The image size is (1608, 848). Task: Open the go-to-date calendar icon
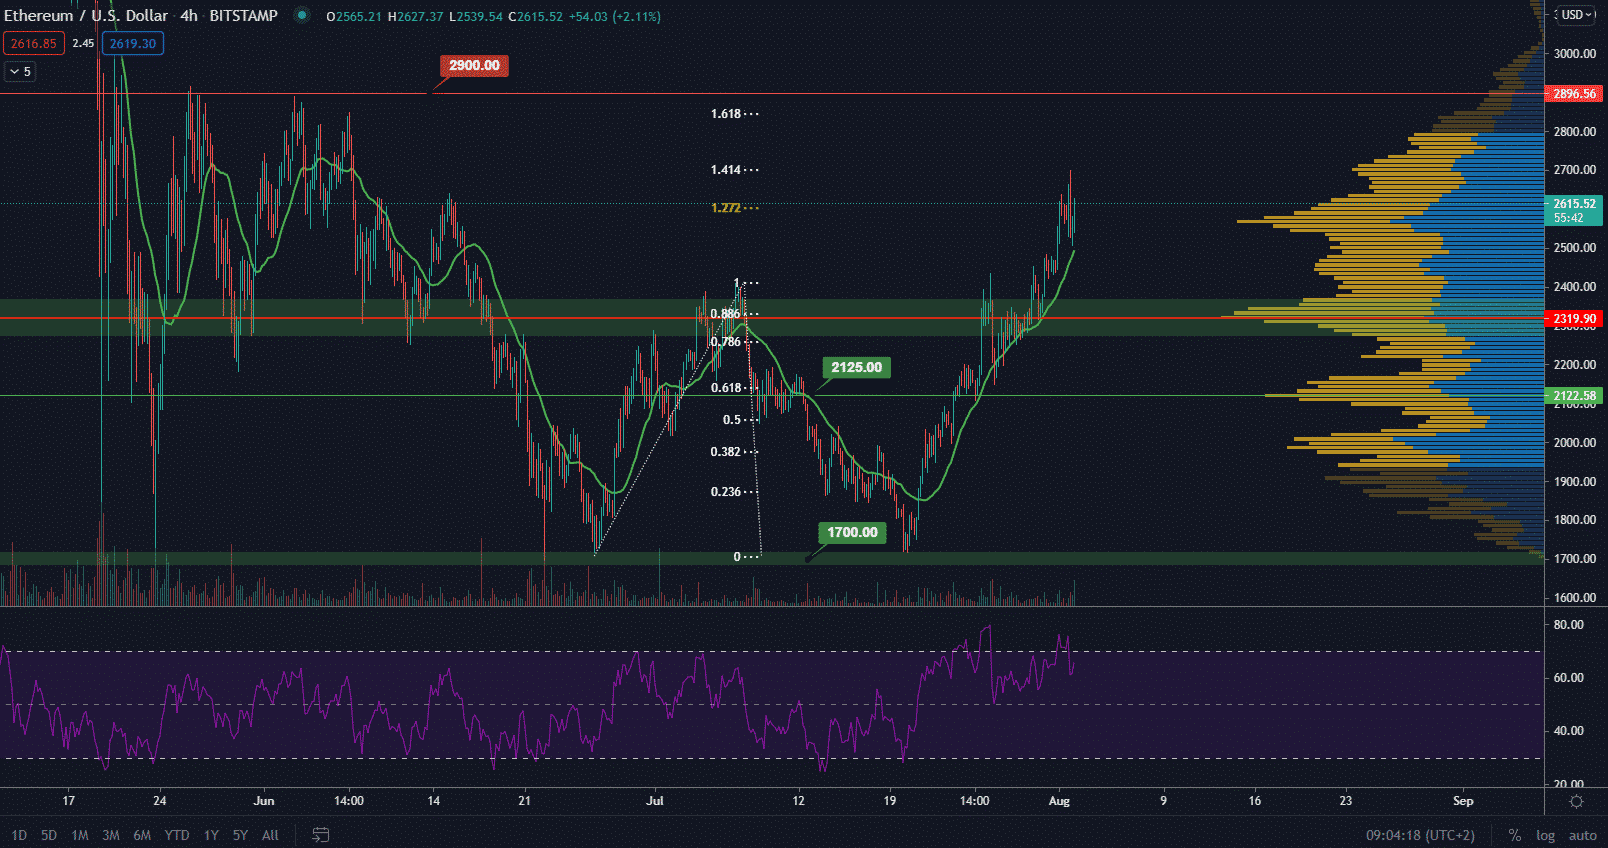coord(320,835)
